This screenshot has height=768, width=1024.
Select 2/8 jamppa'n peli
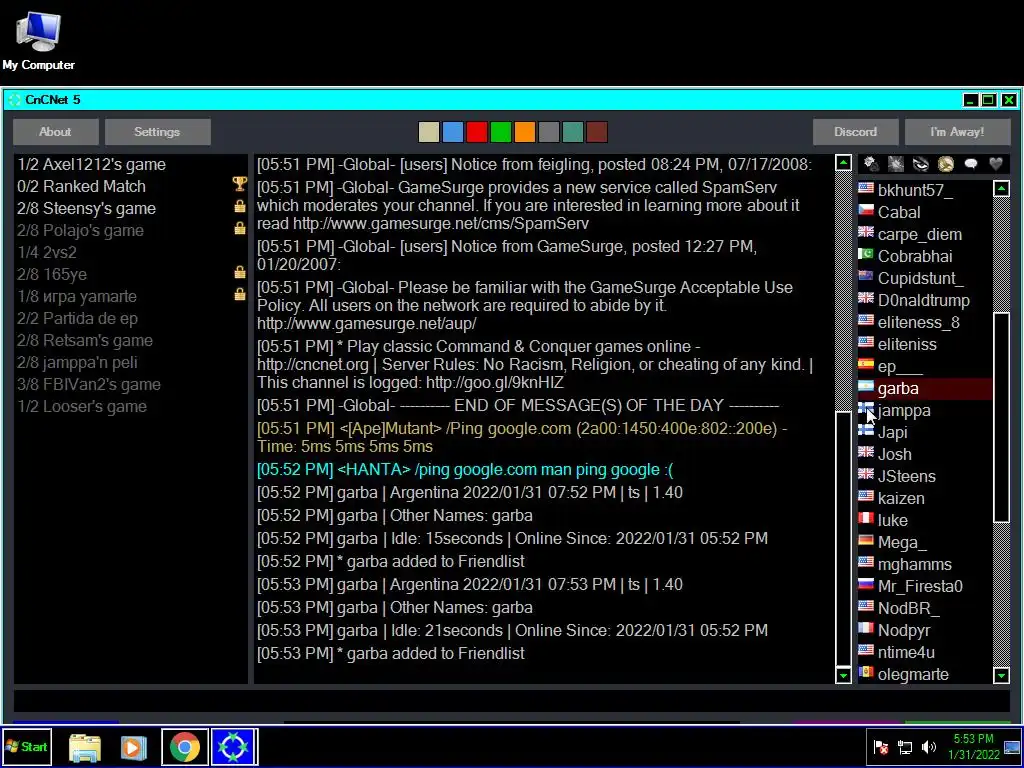tap(131, 363)
